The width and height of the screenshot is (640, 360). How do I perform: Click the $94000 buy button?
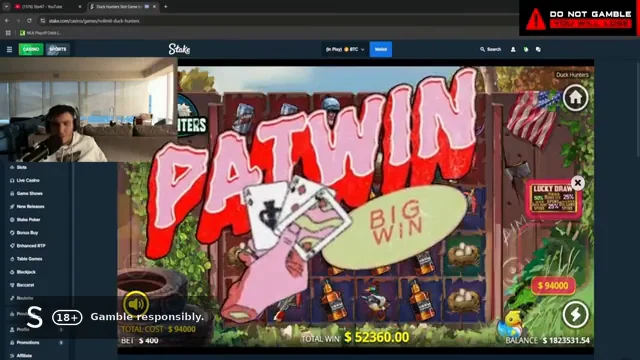click(x=553, y=286)
